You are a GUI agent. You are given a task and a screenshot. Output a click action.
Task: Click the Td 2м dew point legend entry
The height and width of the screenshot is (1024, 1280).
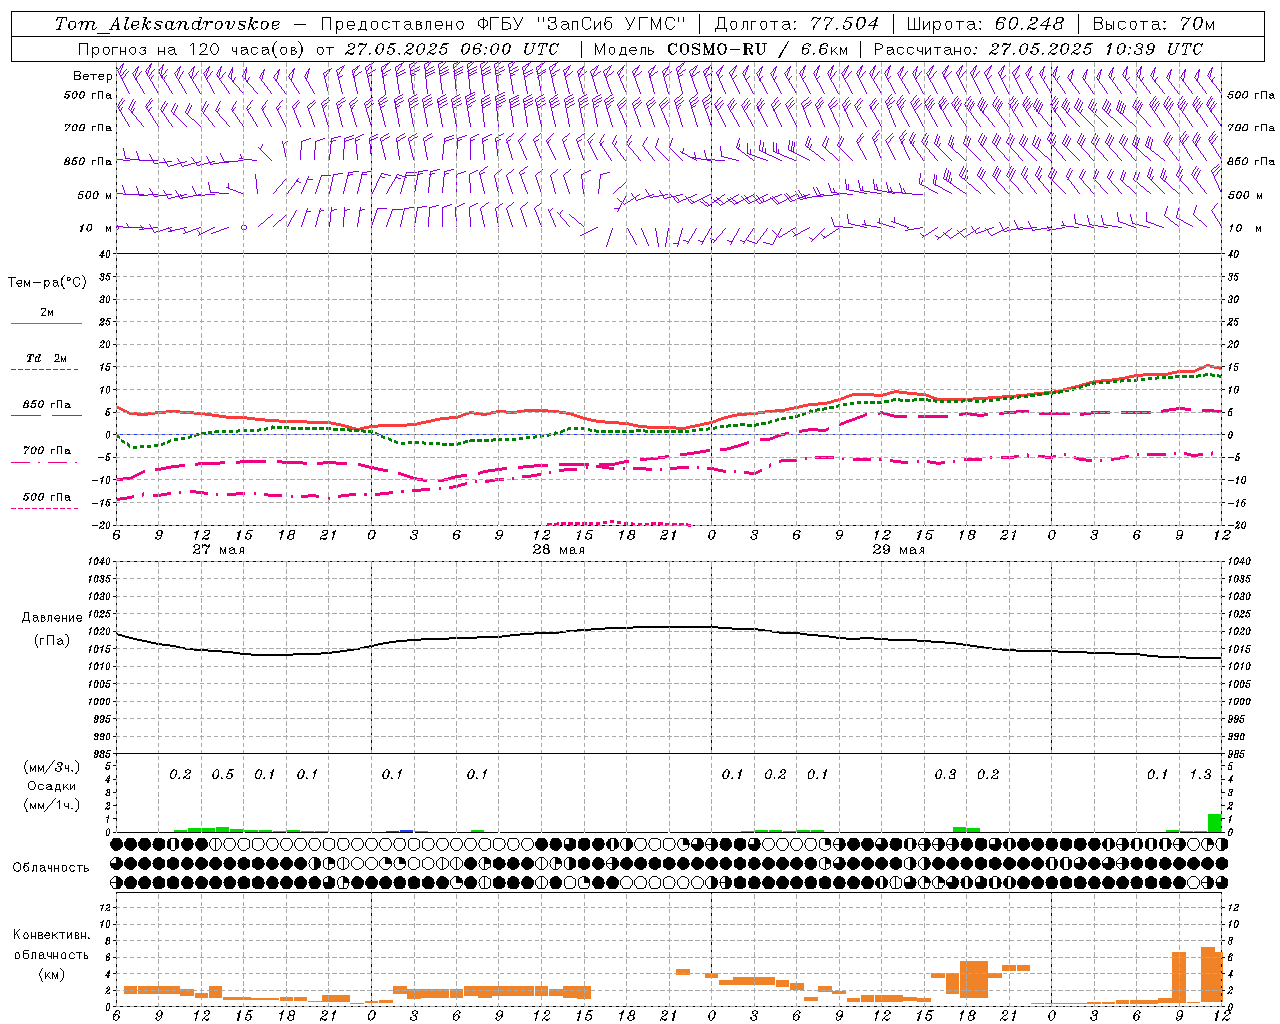pos(47,358)
